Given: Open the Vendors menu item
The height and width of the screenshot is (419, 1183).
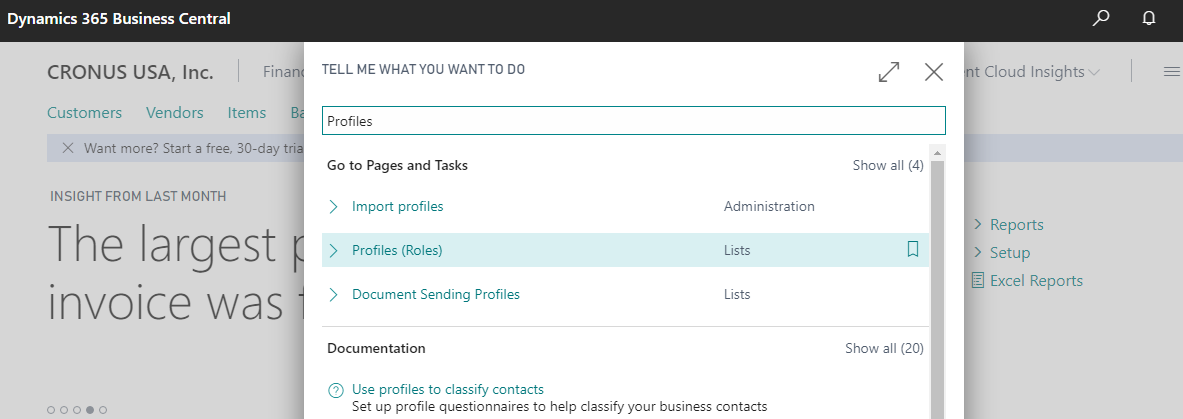Looking at the screenshot, I should pyautogui.click(x=174, y=113).
